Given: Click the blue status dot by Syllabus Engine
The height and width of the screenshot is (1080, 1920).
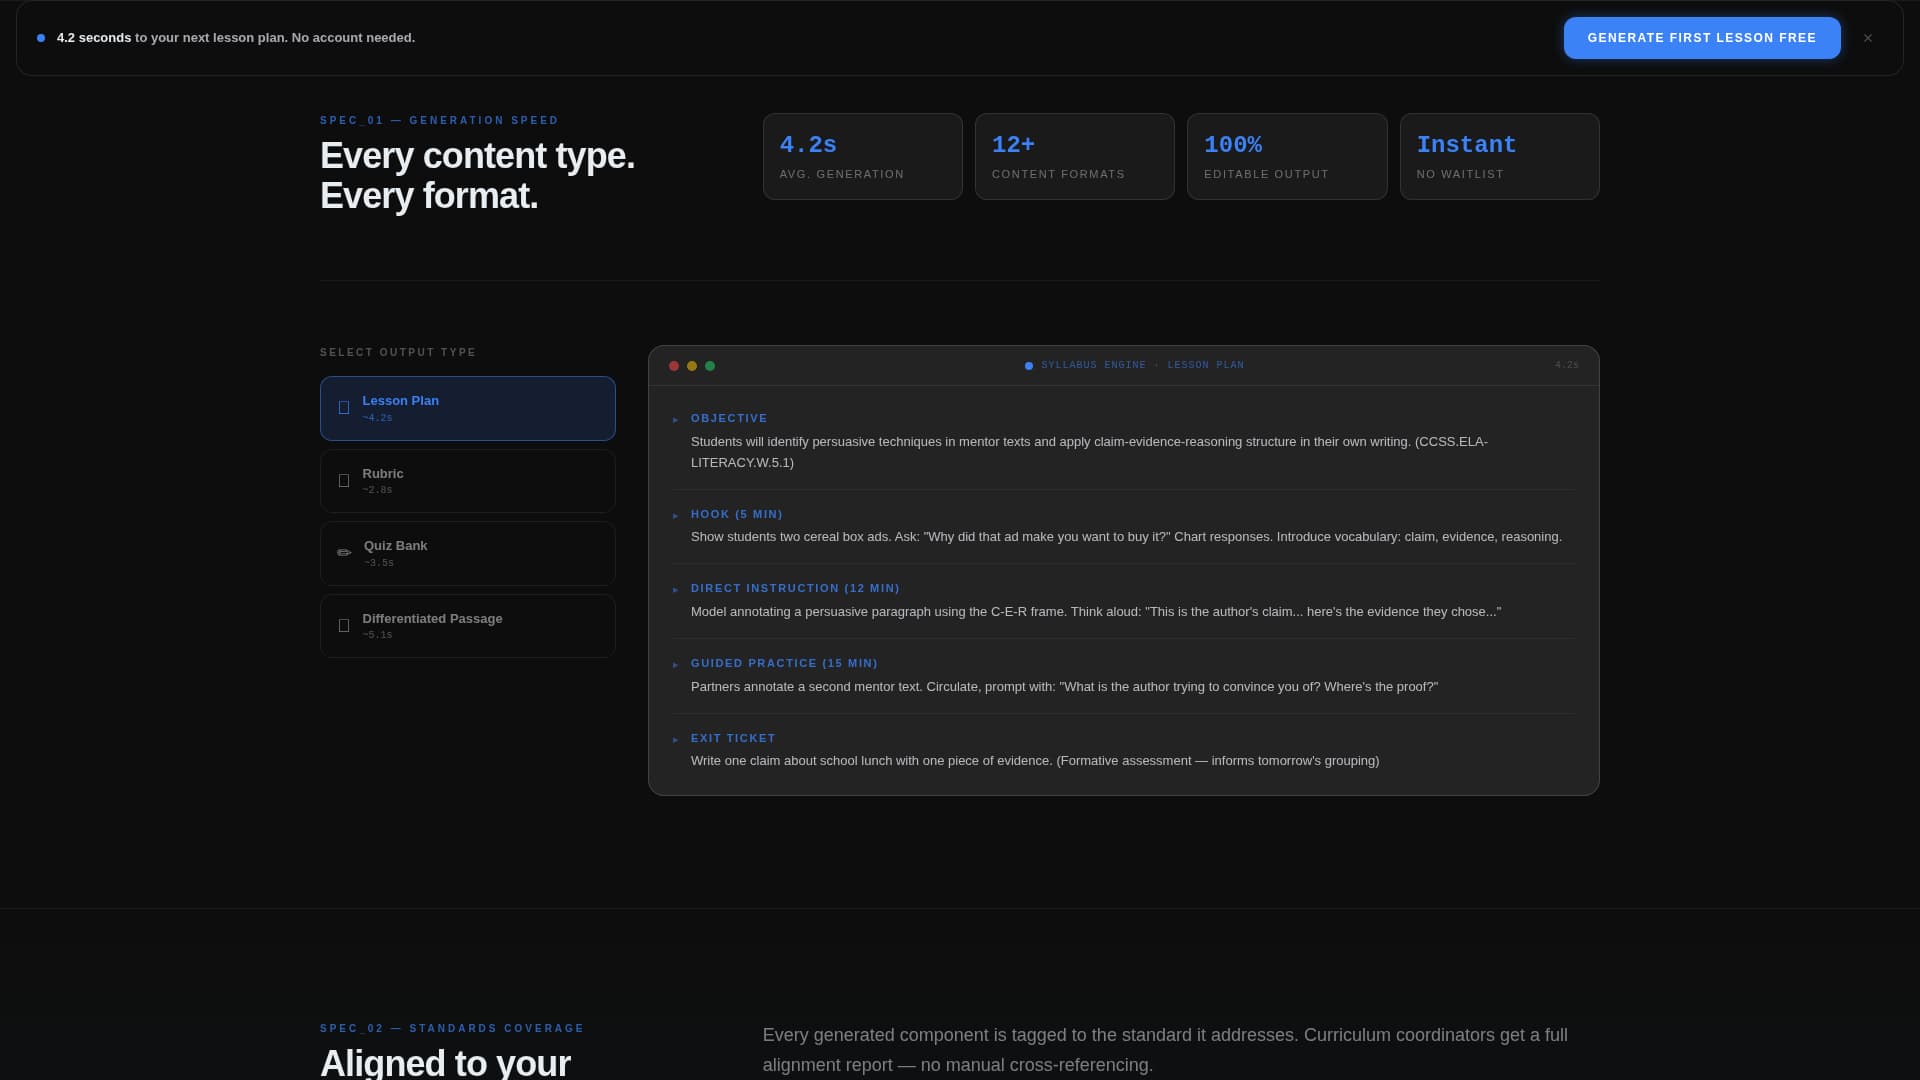Looking at the screenshot, I should (1029, 366).
